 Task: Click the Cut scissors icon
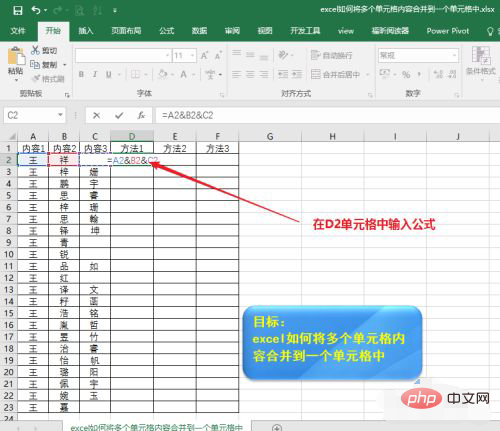(x=35, y=50)
